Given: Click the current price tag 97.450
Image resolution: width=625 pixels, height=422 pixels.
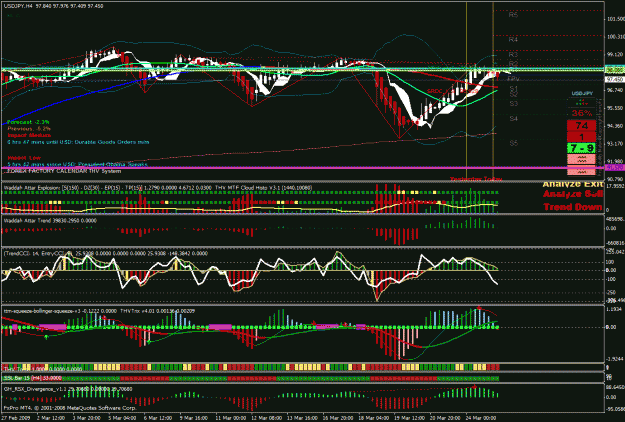Looking at the screenshot, I should 615,79.
